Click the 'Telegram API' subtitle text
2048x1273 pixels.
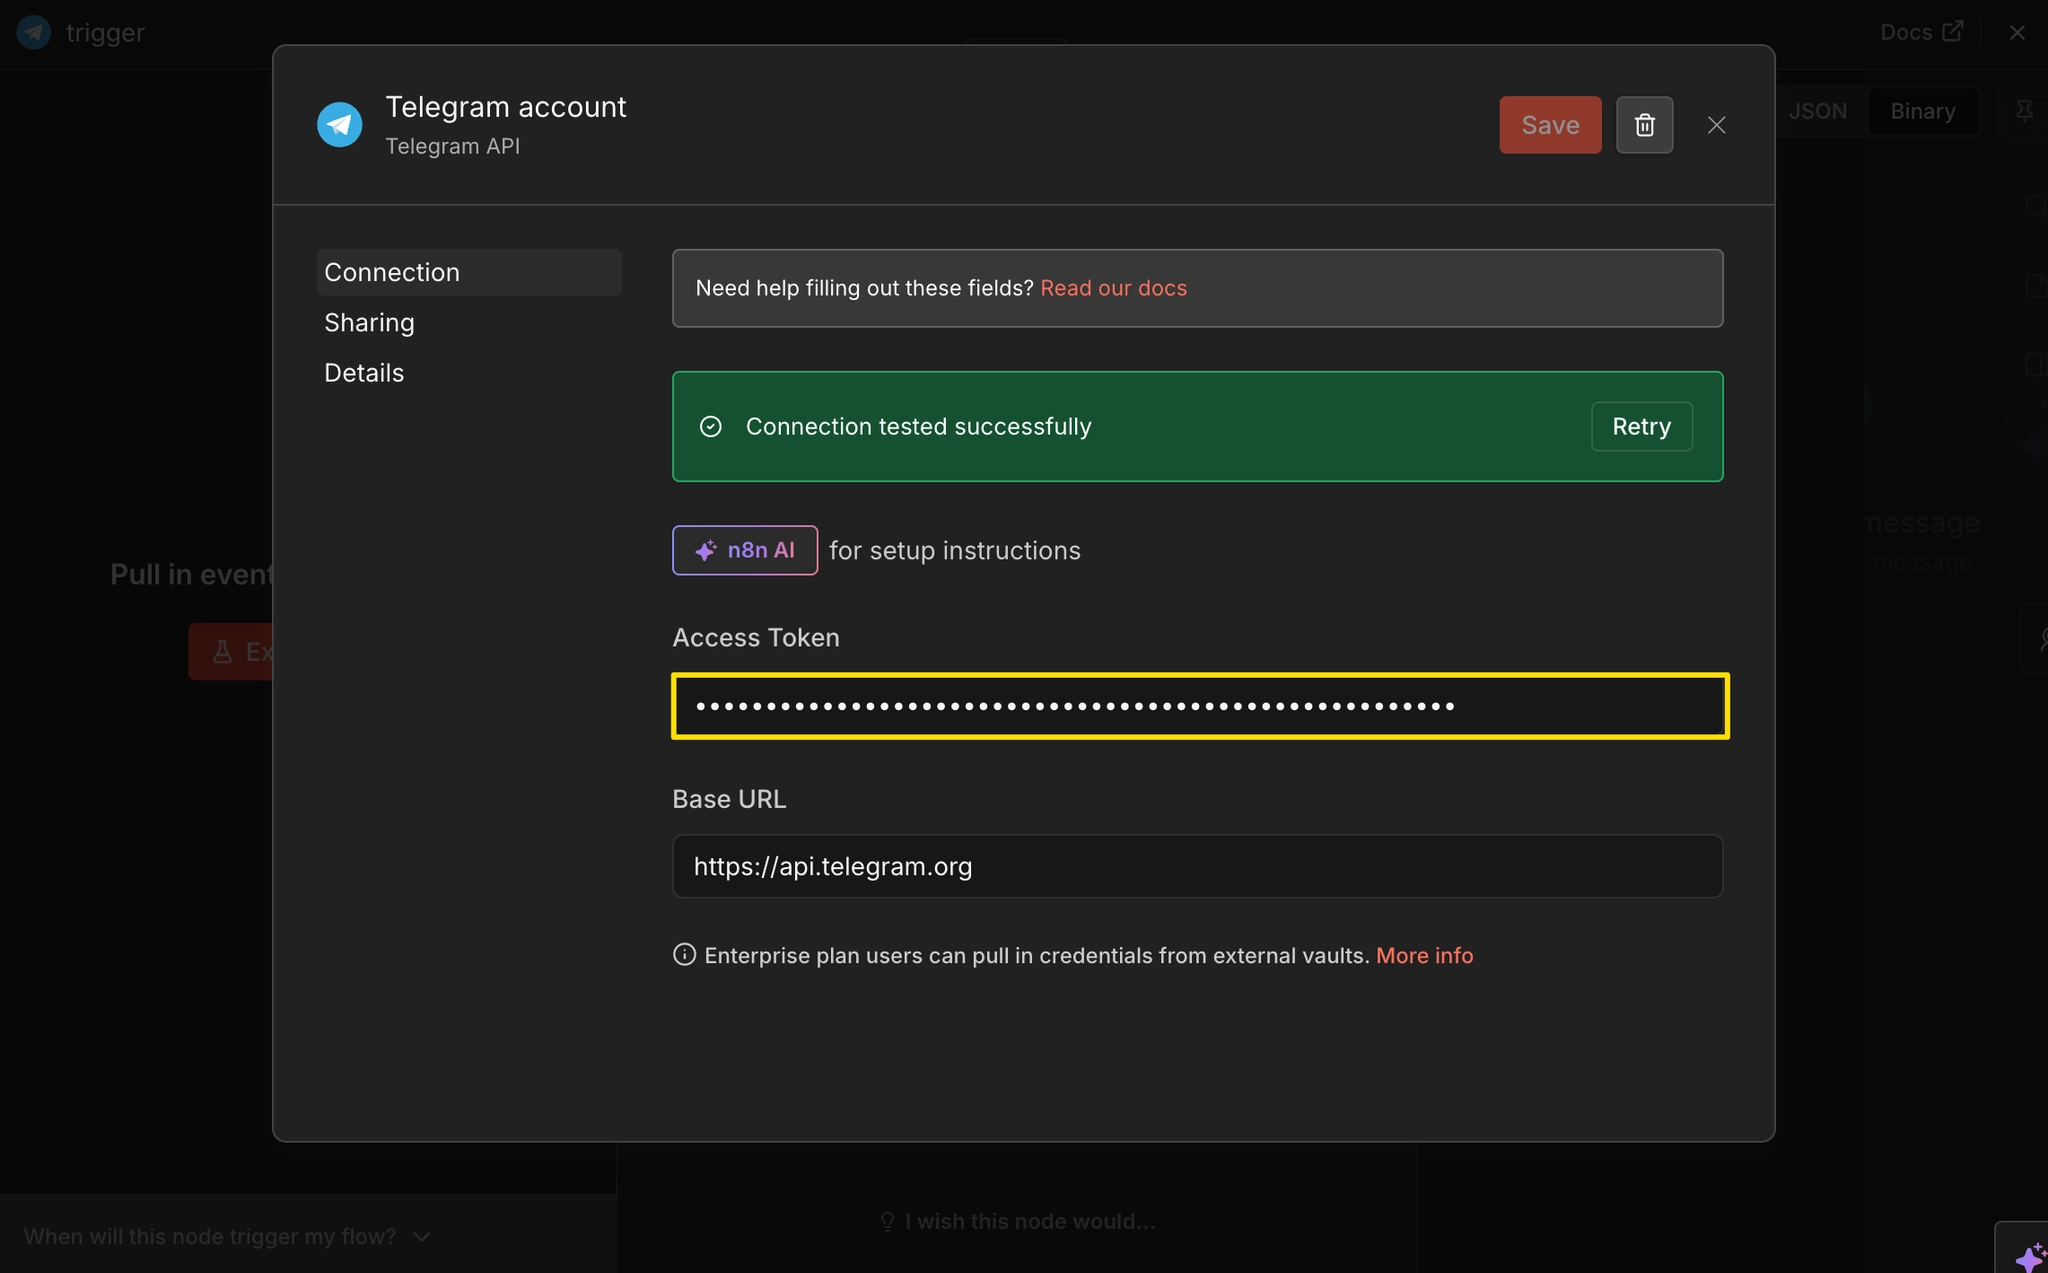[452, 146]
